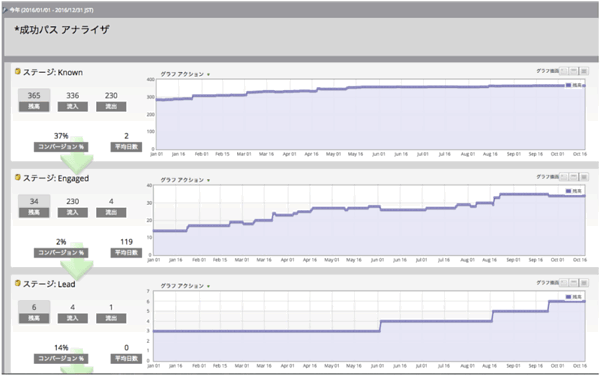
Task: Click 平均日数 button under 119 in Engaged
Action: [126, 253]
